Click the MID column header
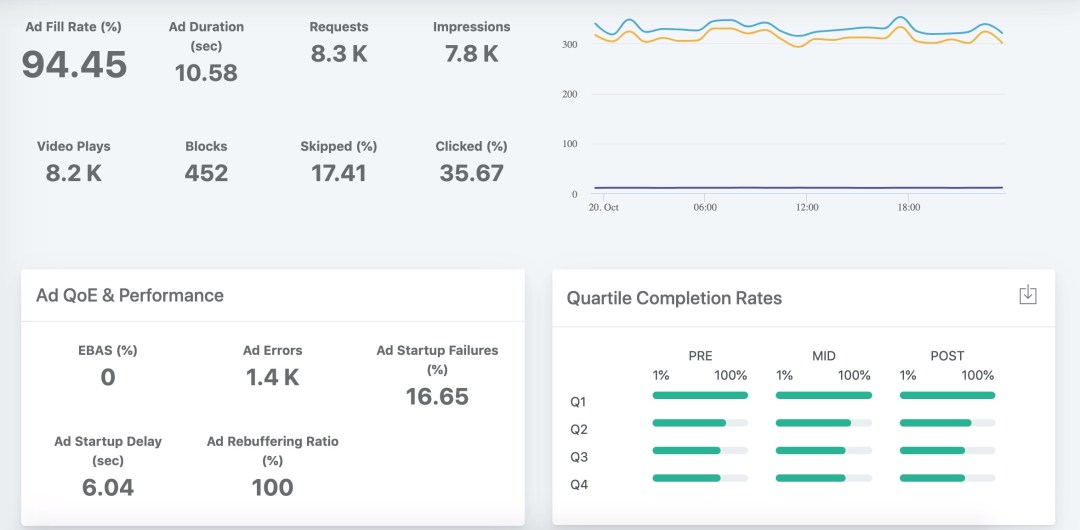The image size is (1080, 530). tap(823, 356)
